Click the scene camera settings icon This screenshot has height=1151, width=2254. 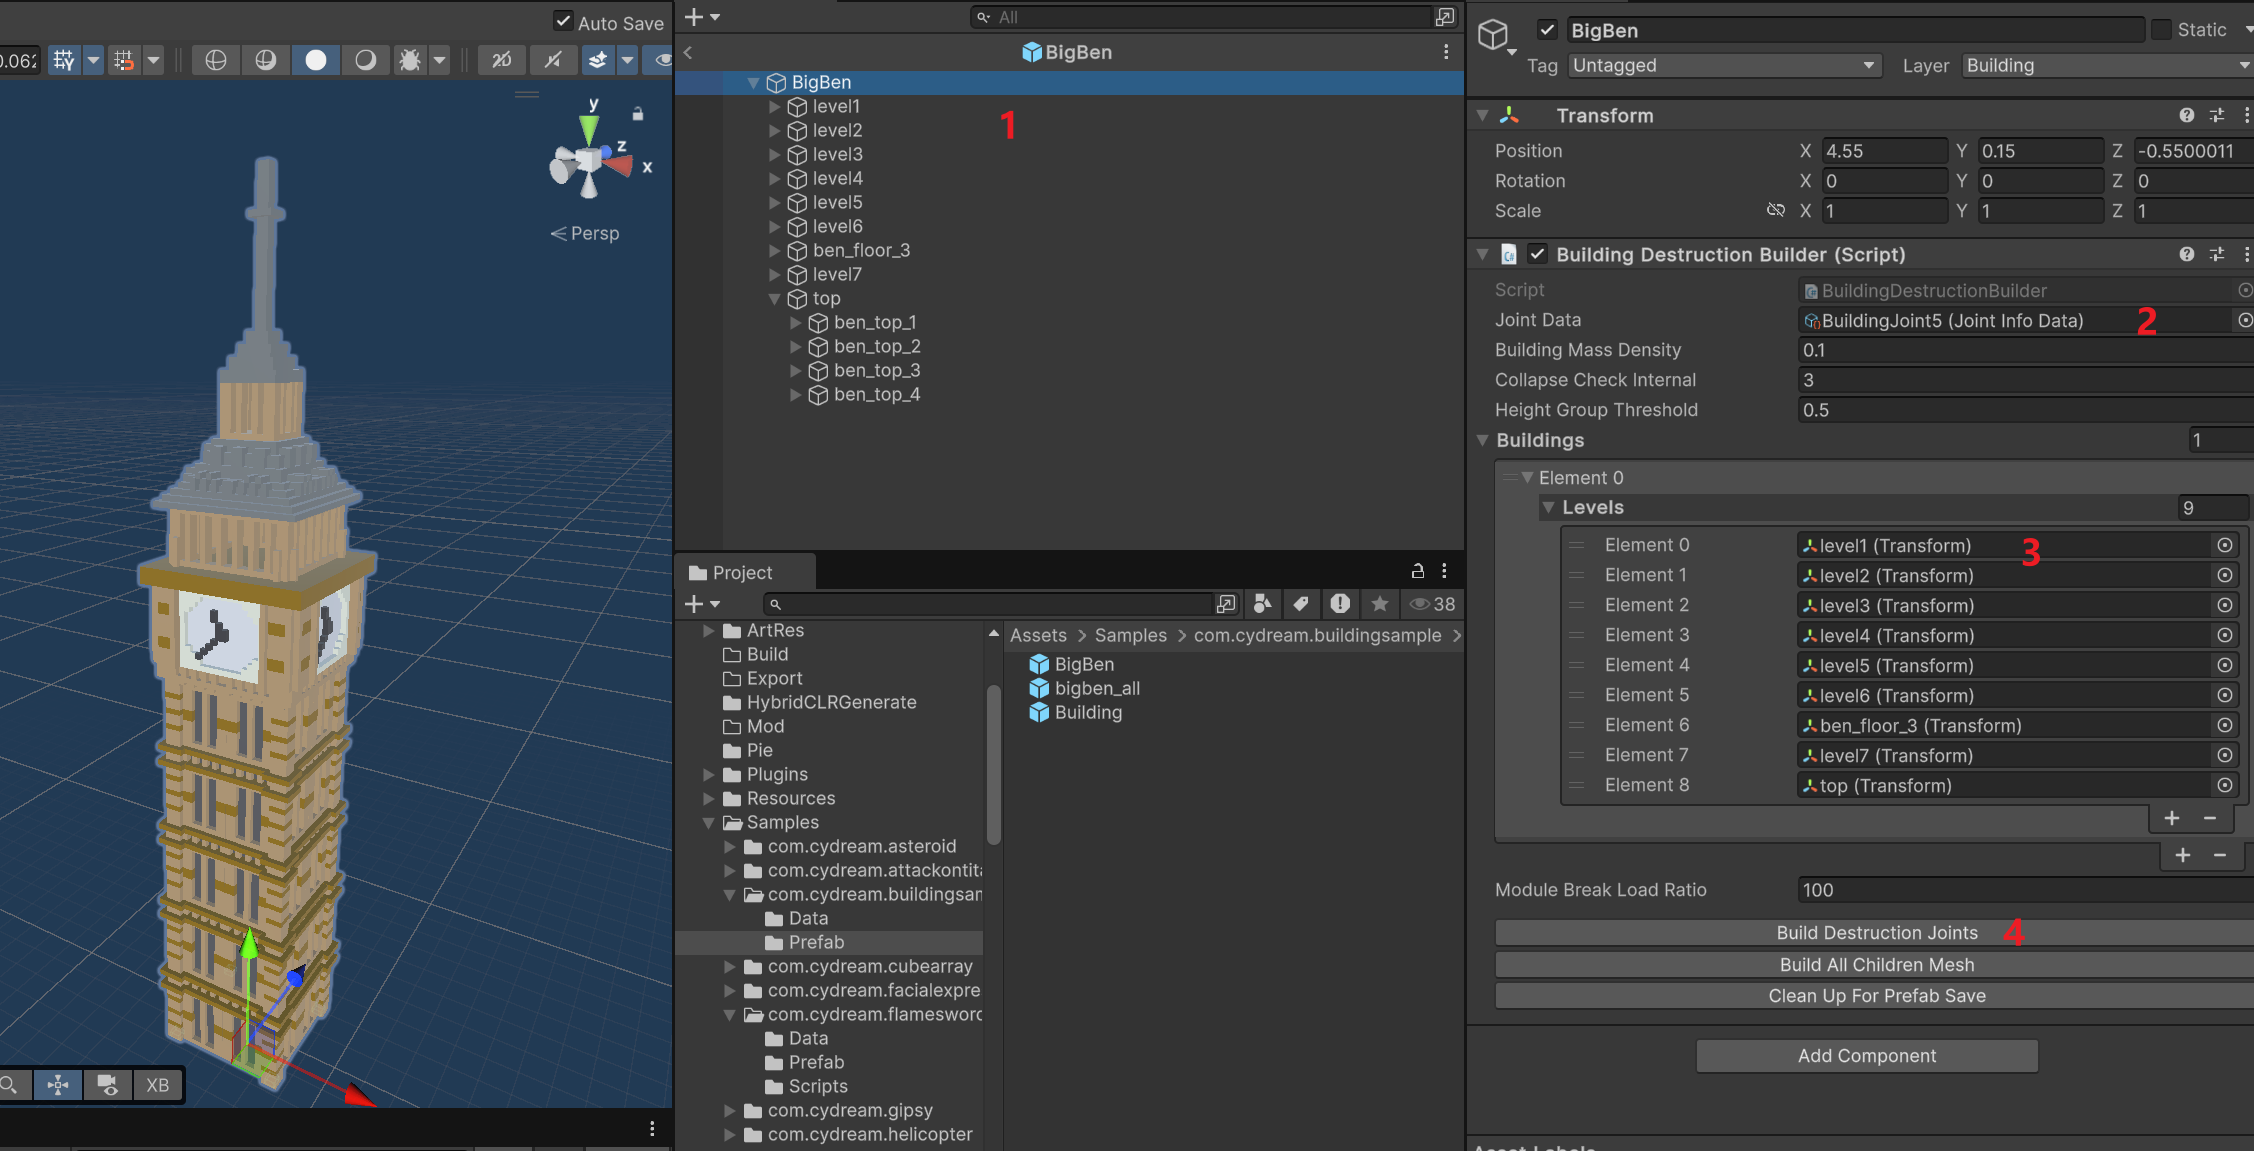pos(109,1085)
